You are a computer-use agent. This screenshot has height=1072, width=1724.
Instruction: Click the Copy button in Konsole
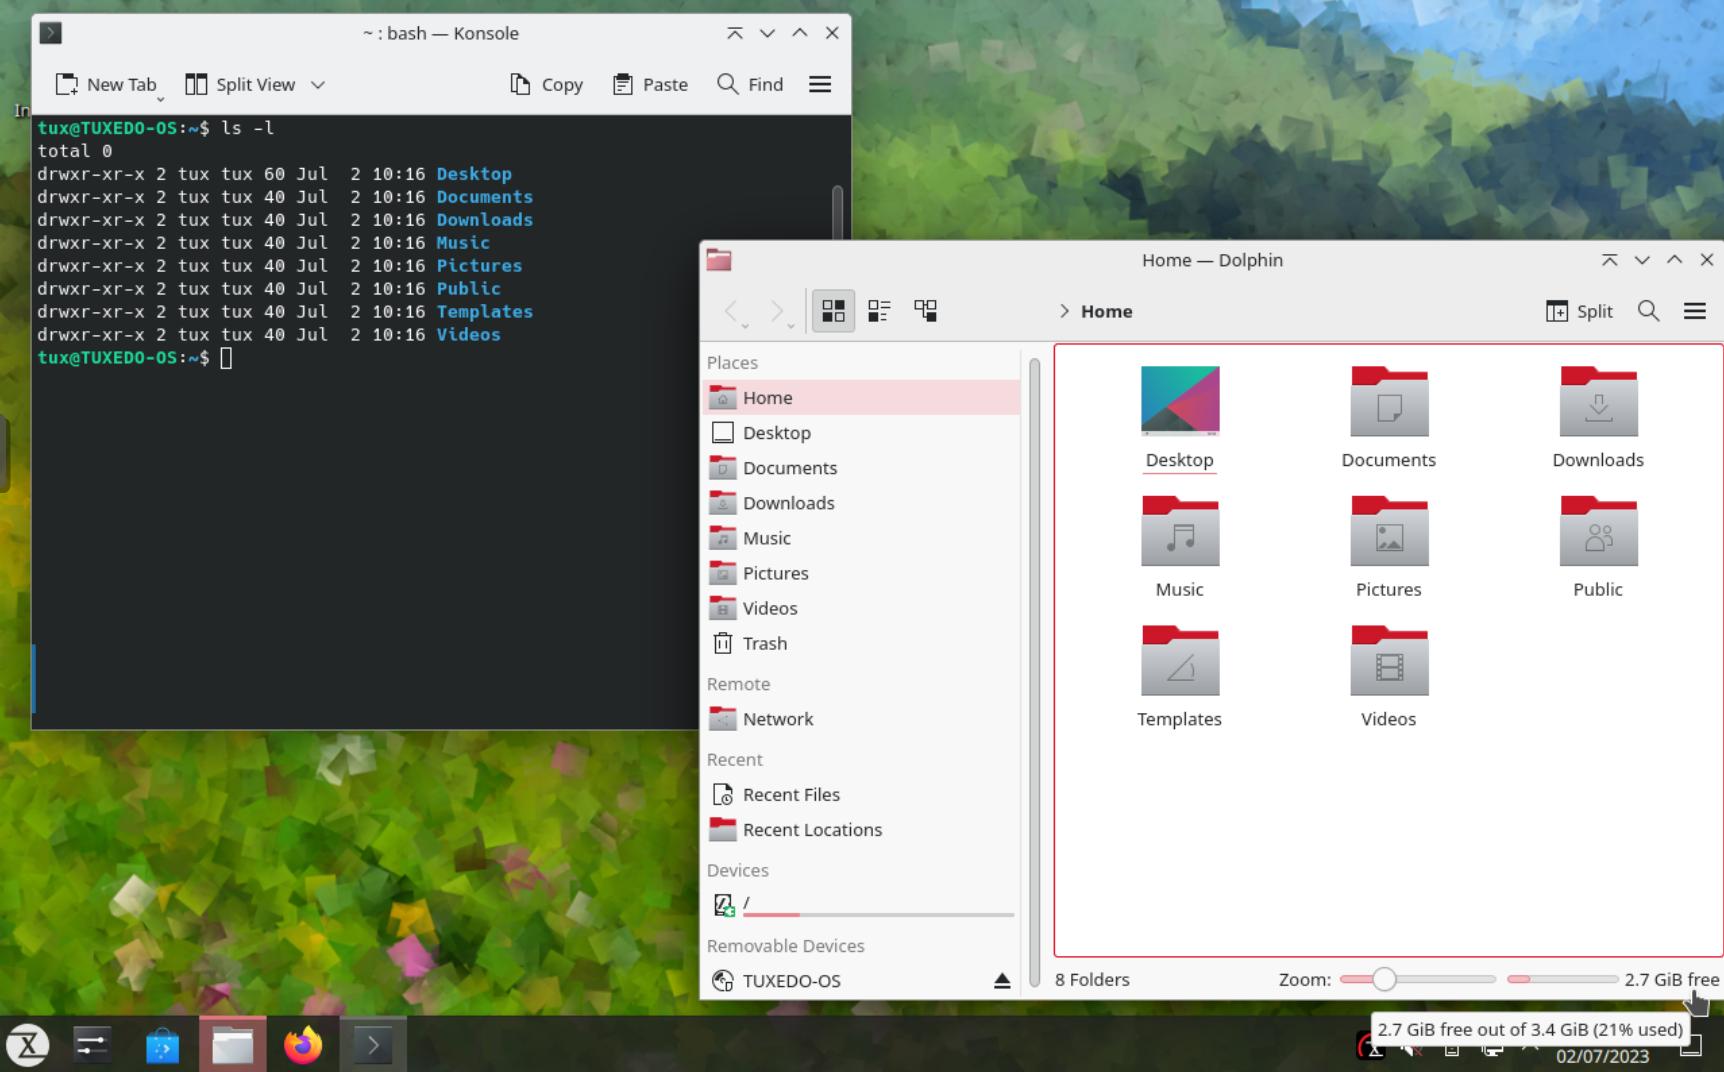click(x=547, y=84)
